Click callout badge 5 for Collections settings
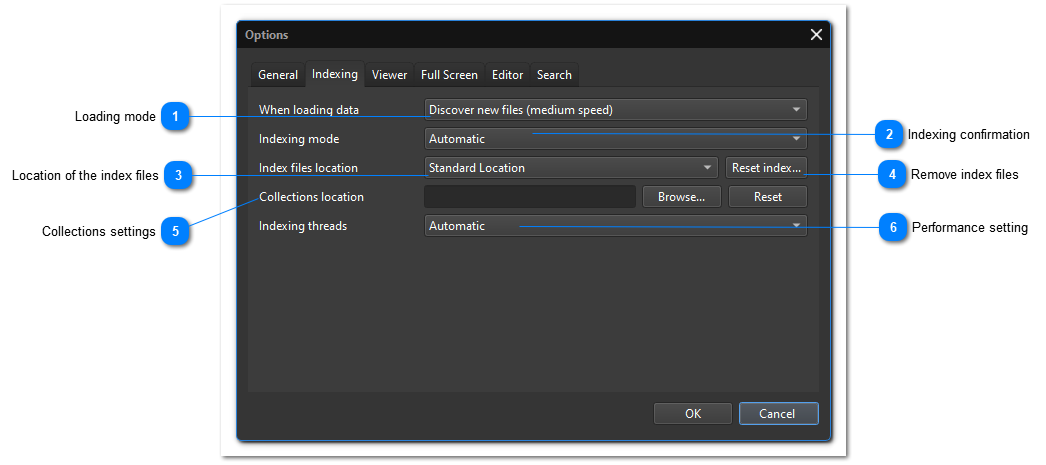Viewport: 1046px width, 465px height. (x=175, y=231)
